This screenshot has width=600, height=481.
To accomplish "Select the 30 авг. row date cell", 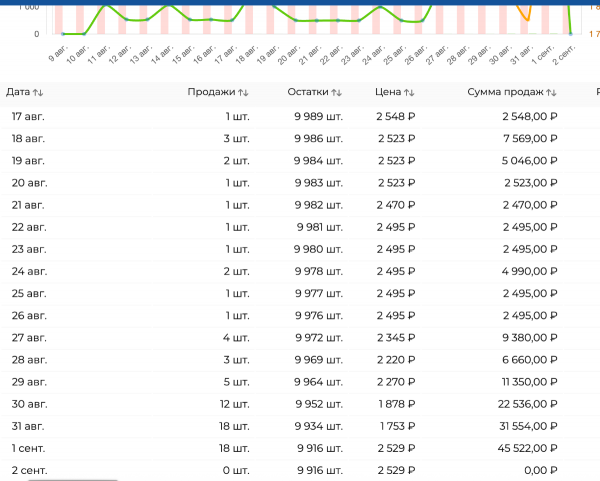I will click(x=28, y=403).
